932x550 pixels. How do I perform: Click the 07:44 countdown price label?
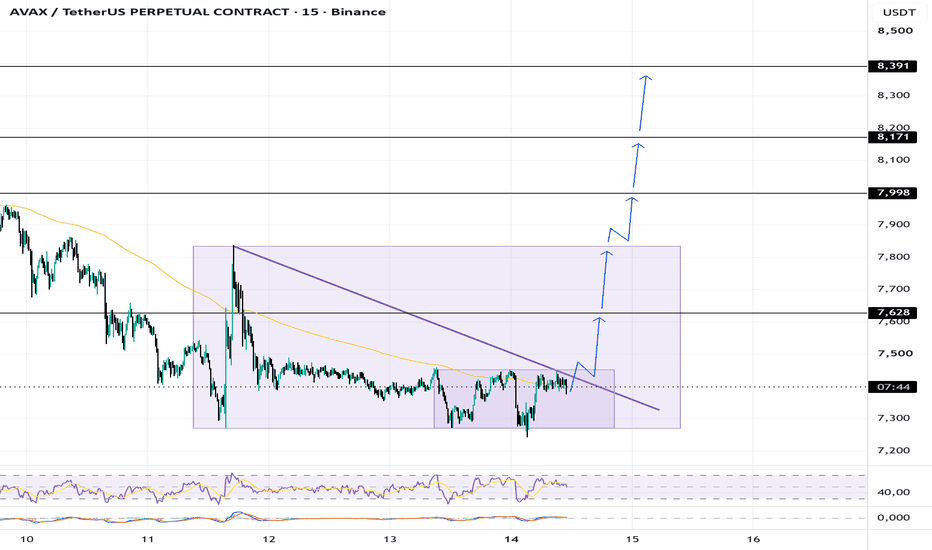click(892, 387)
